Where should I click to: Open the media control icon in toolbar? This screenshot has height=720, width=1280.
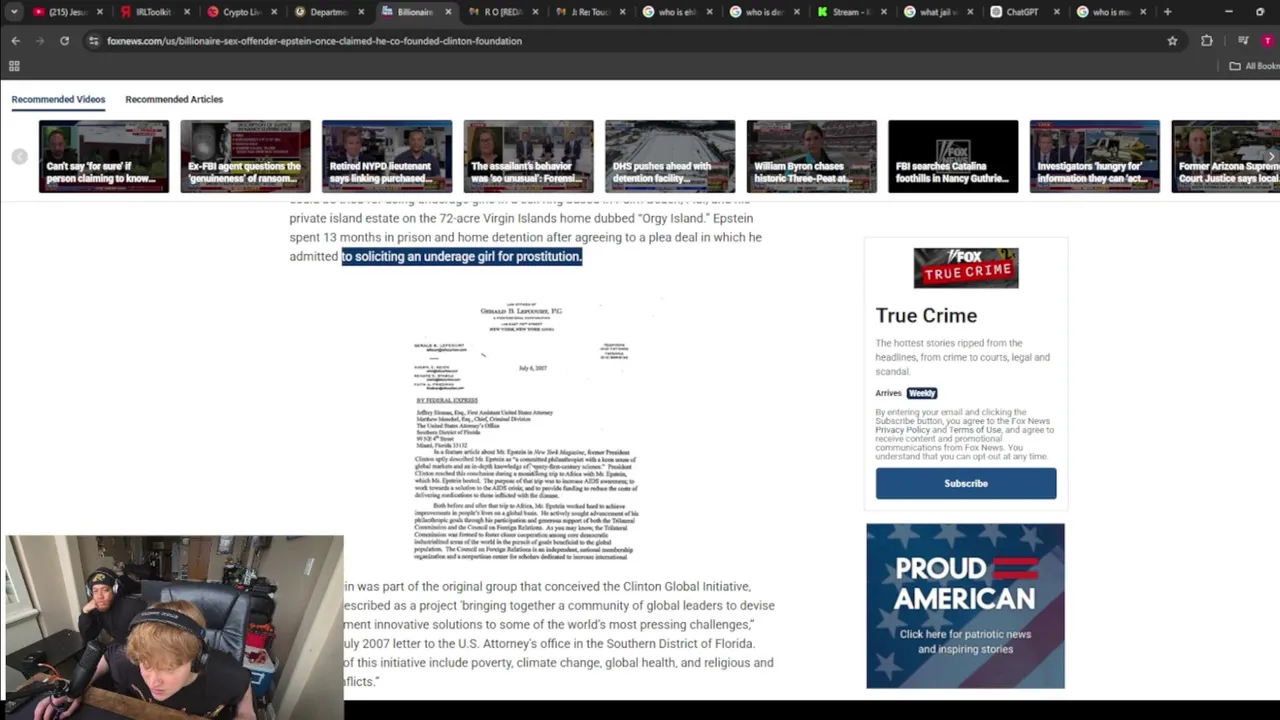pos(1243,41)
